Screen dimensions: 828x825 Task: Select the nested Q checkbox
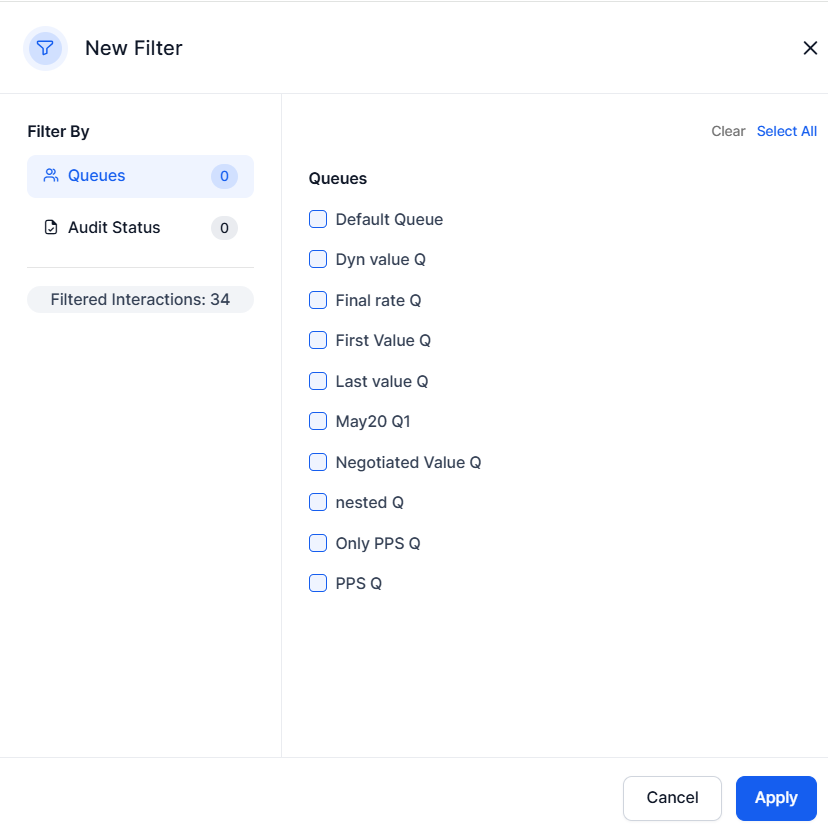click(317, 502)
